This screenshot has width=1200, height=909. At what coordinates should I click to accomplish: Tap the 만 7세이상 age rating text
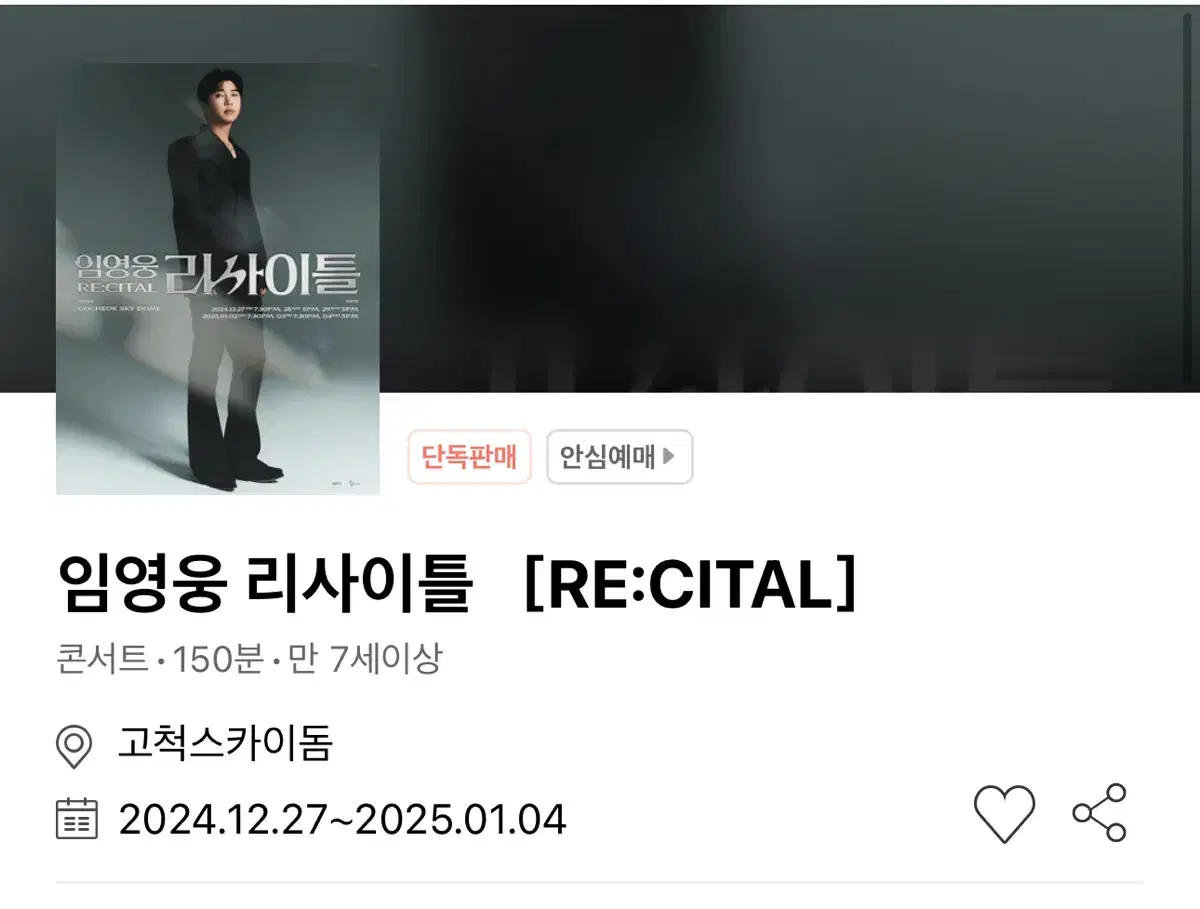click(x=364, y=659)
